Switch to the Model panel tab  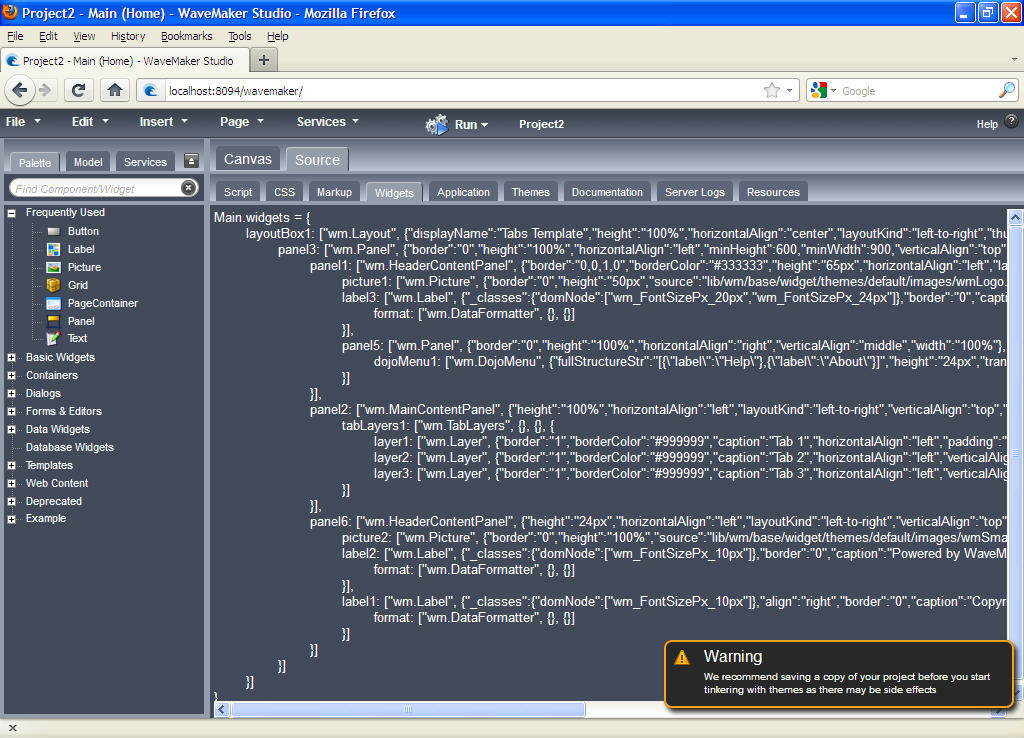coord(88,162)
